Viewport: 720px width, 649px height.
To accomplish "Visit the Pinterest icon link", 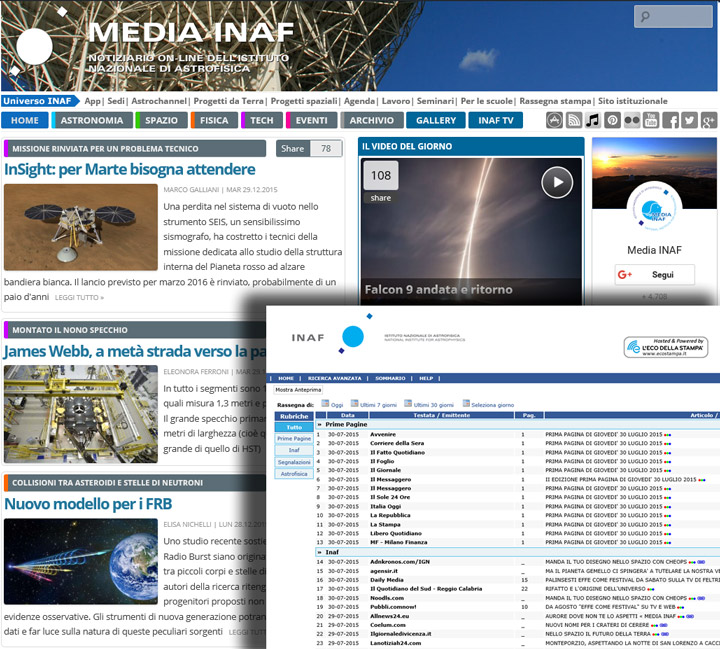I will click(x=612, y=121).
